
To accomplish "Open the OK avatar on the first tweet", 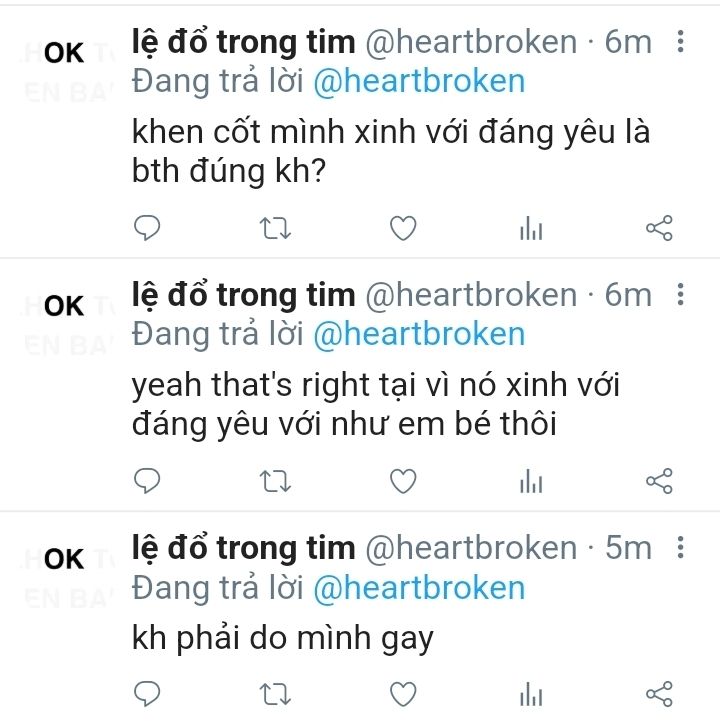I will pyautogui.click(x=64, y=53).
